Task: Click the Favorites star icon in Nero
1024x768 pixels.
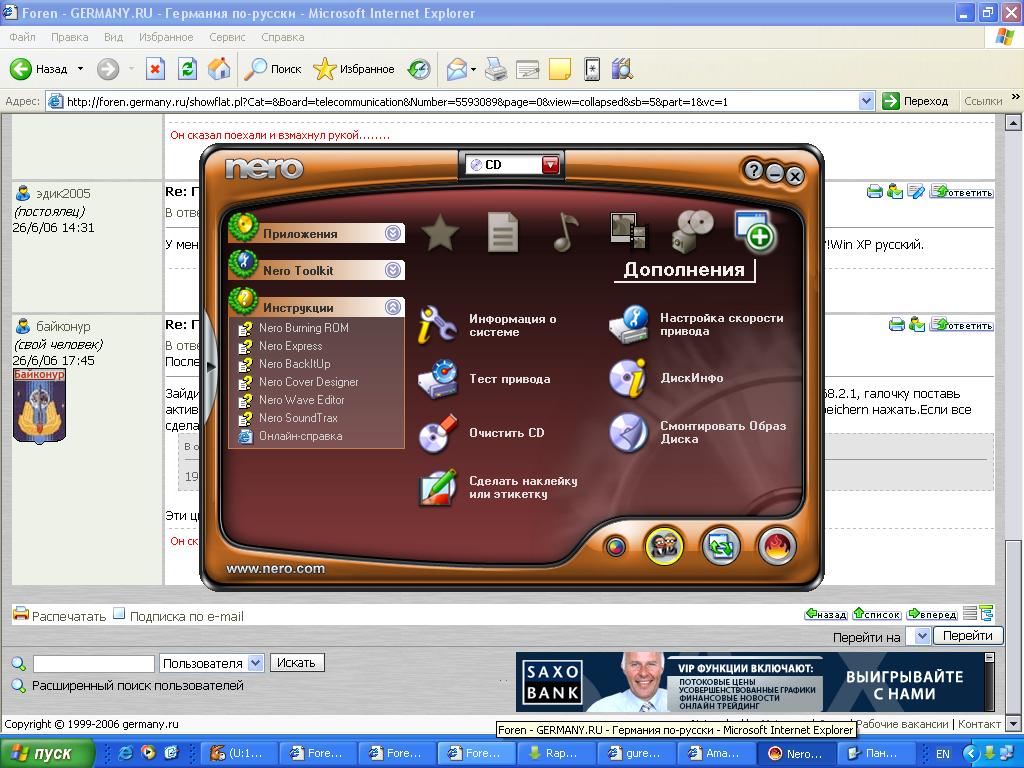Action: pos(440,233)
